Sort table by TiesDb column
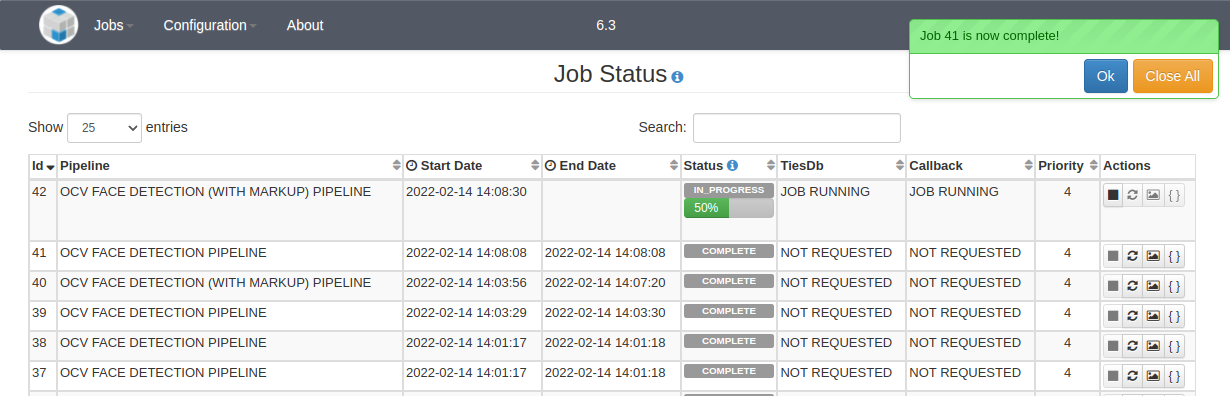 841,166
